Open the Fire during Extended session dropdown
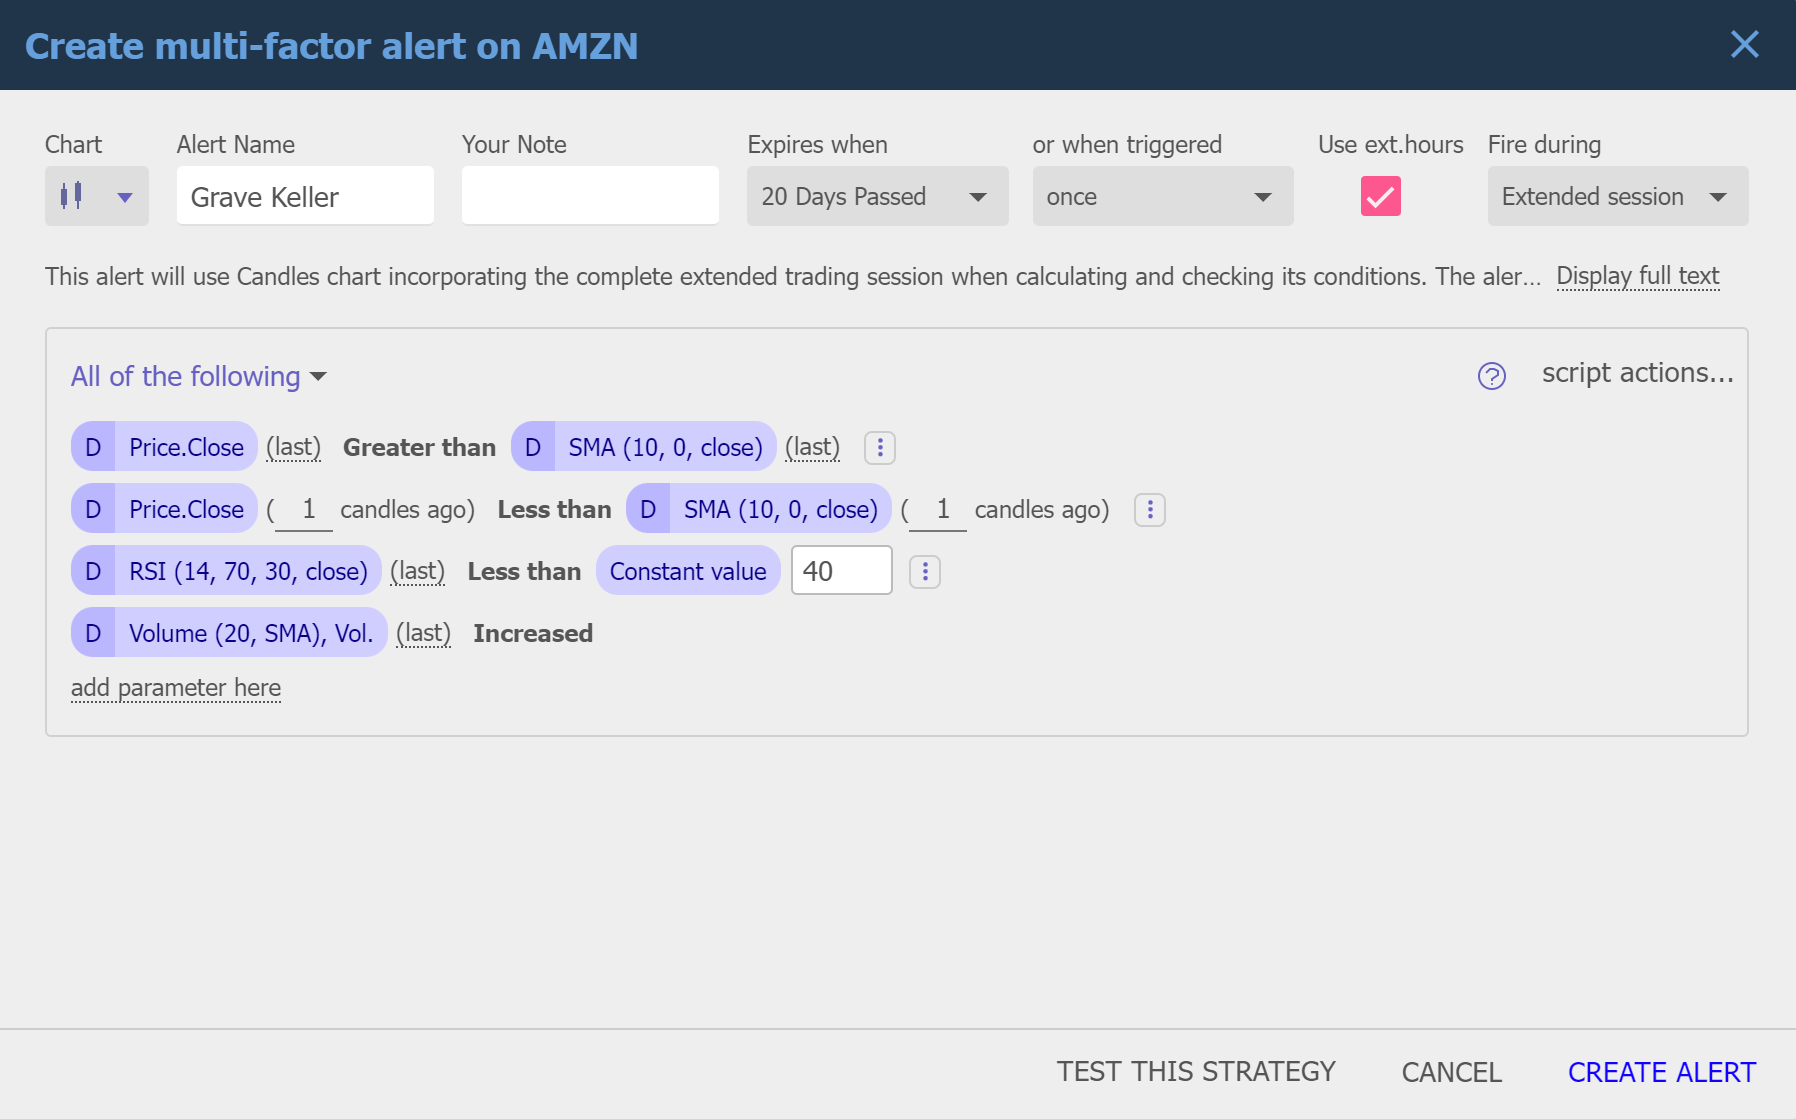 click(x=1618, y=196)
